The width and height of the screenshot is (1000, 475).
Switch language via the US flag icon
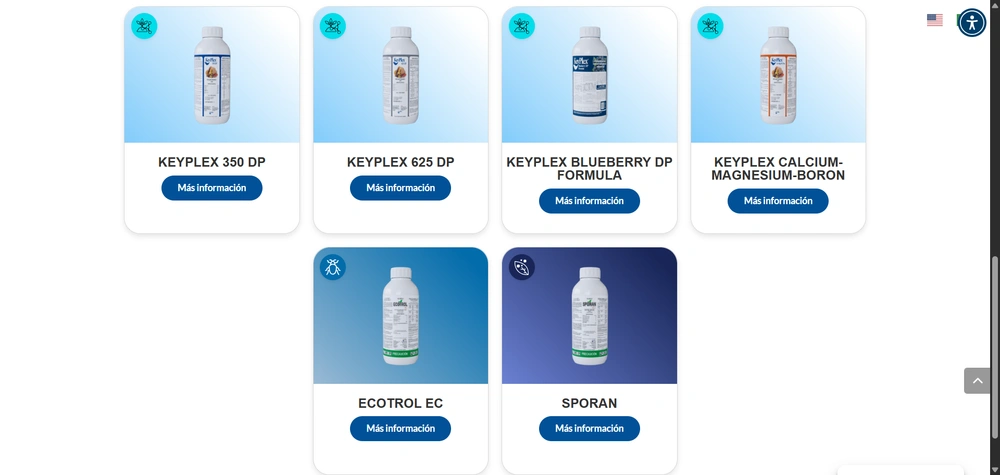pyautogui.click(x=935, y=20)
